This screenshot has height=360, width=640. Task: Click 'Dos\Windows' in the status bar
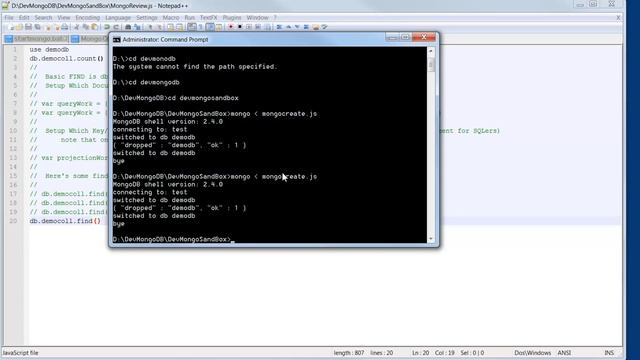[533, 353]
